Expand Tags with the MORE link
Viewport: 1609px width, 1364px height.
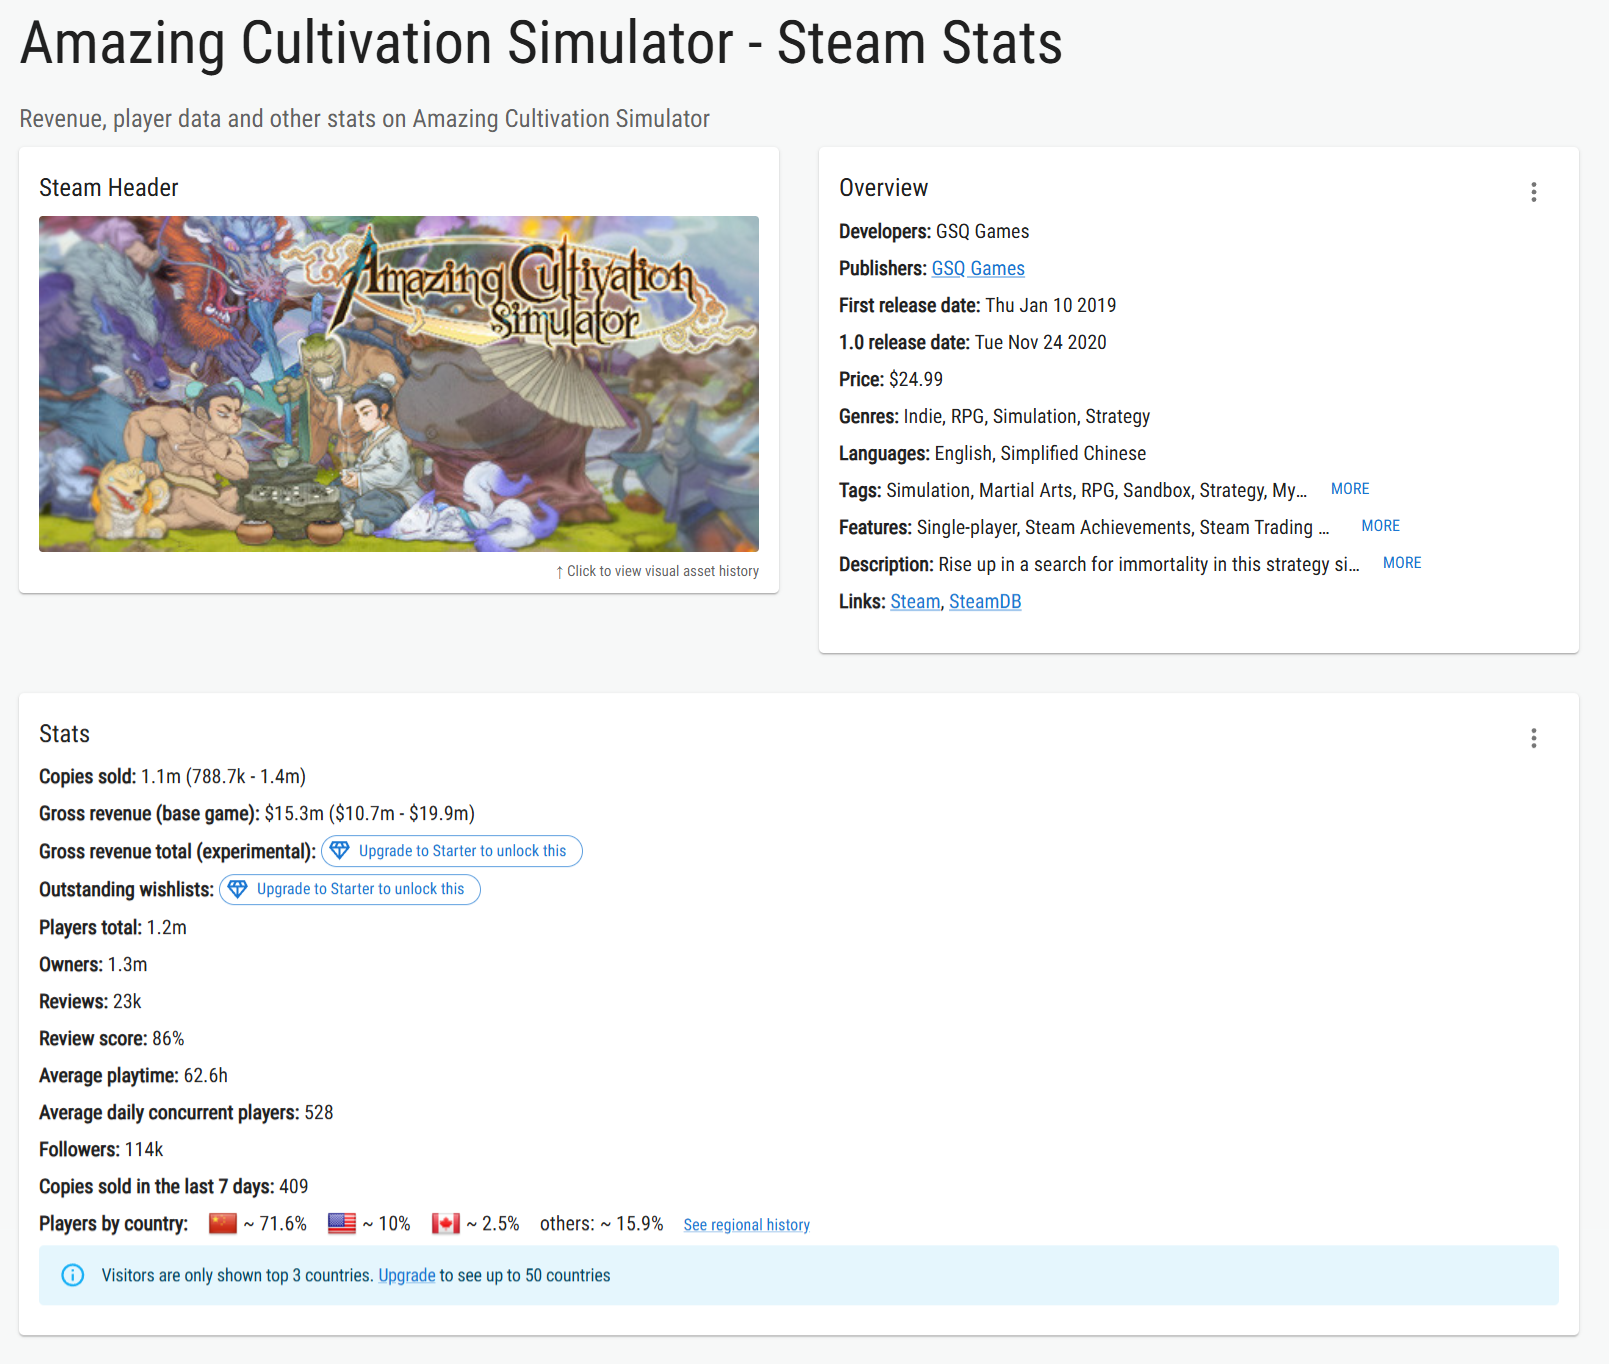1350,489
